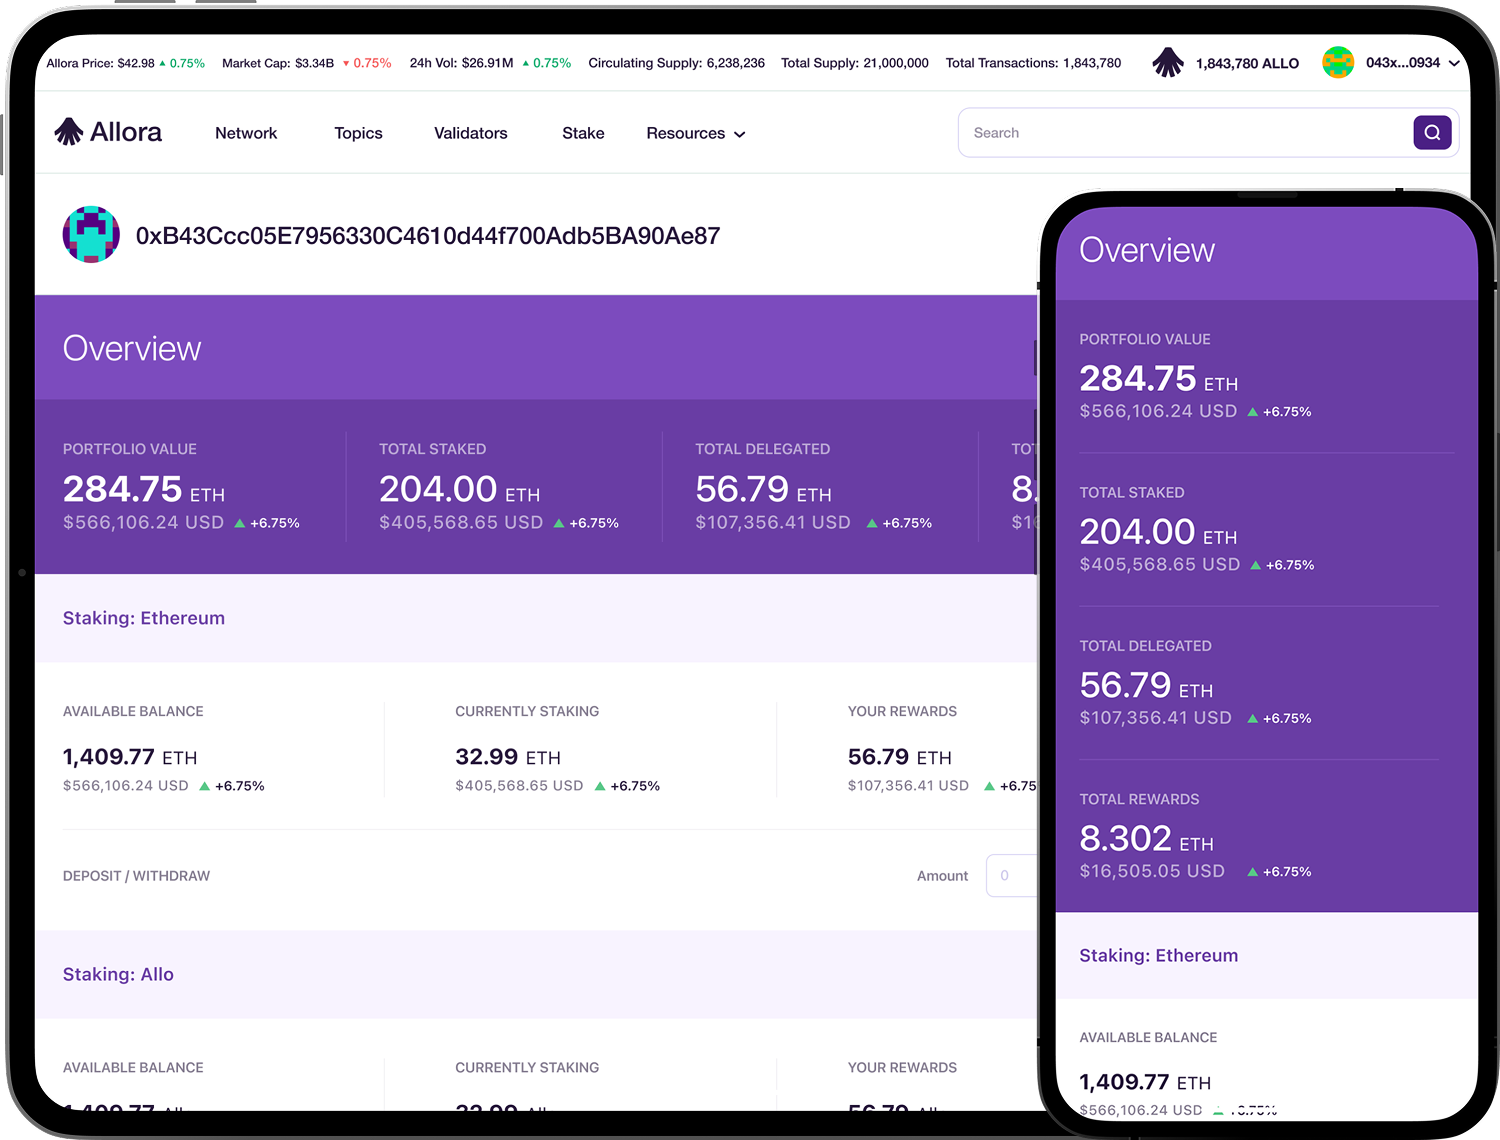Image resolution: width=1500 pixels, height=1140 pixels.
Task: Open the Network menu item
Action: (x=246, y=133)
